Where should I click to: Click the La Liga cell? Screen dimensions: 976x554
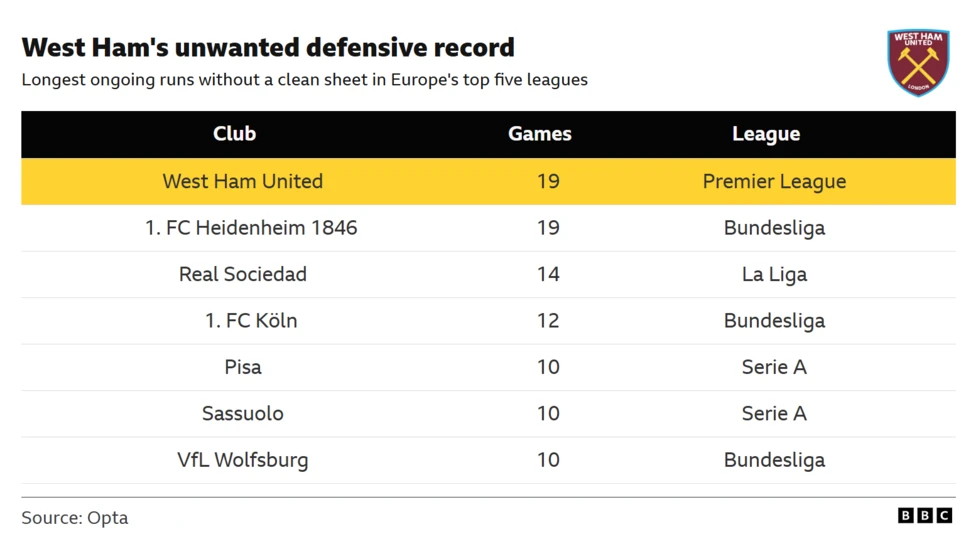coord(774,274)
